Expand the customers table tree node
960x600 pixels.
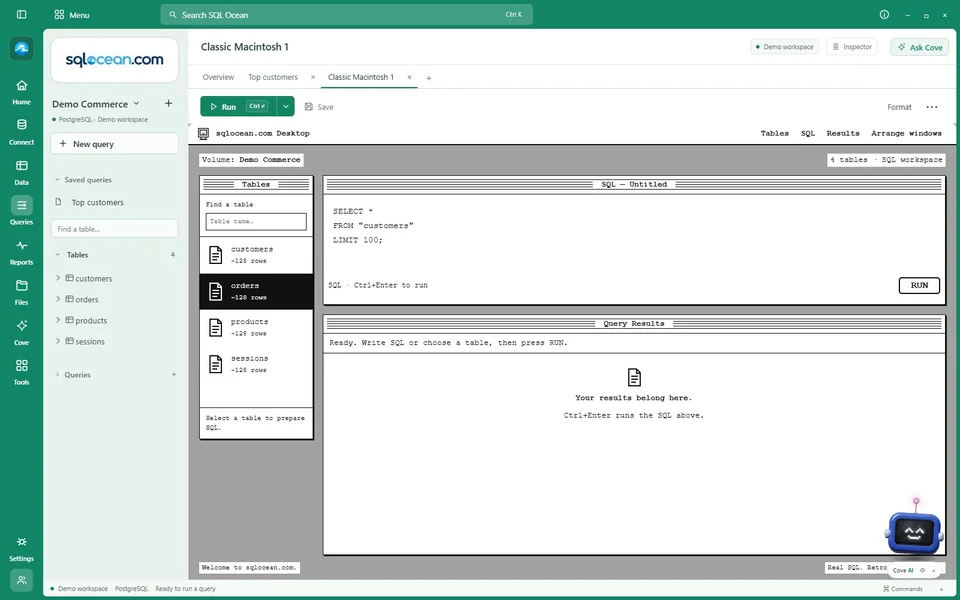(58, 278)
